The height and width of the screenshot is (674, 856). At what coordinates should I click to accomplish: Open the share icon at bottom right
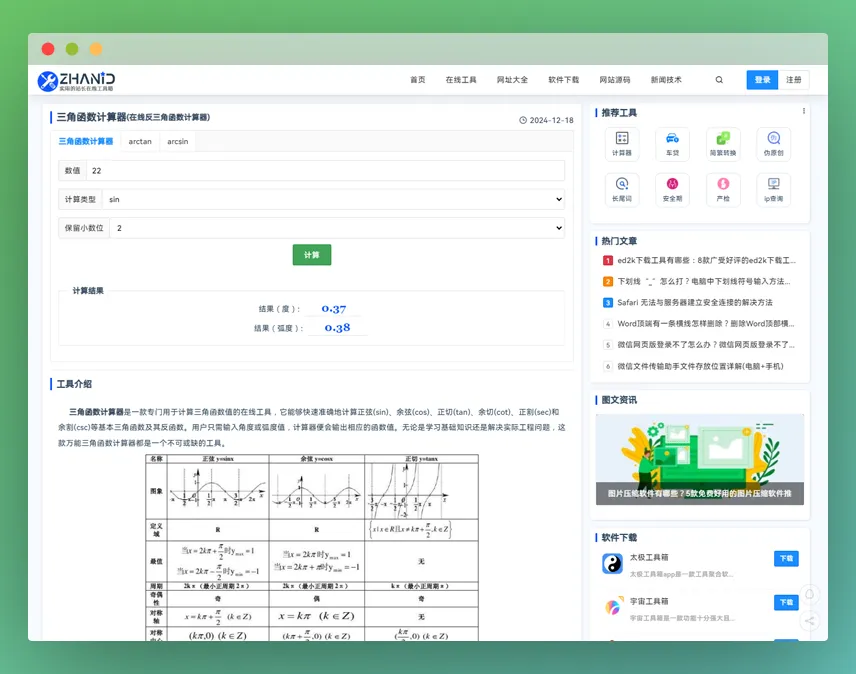810,622
